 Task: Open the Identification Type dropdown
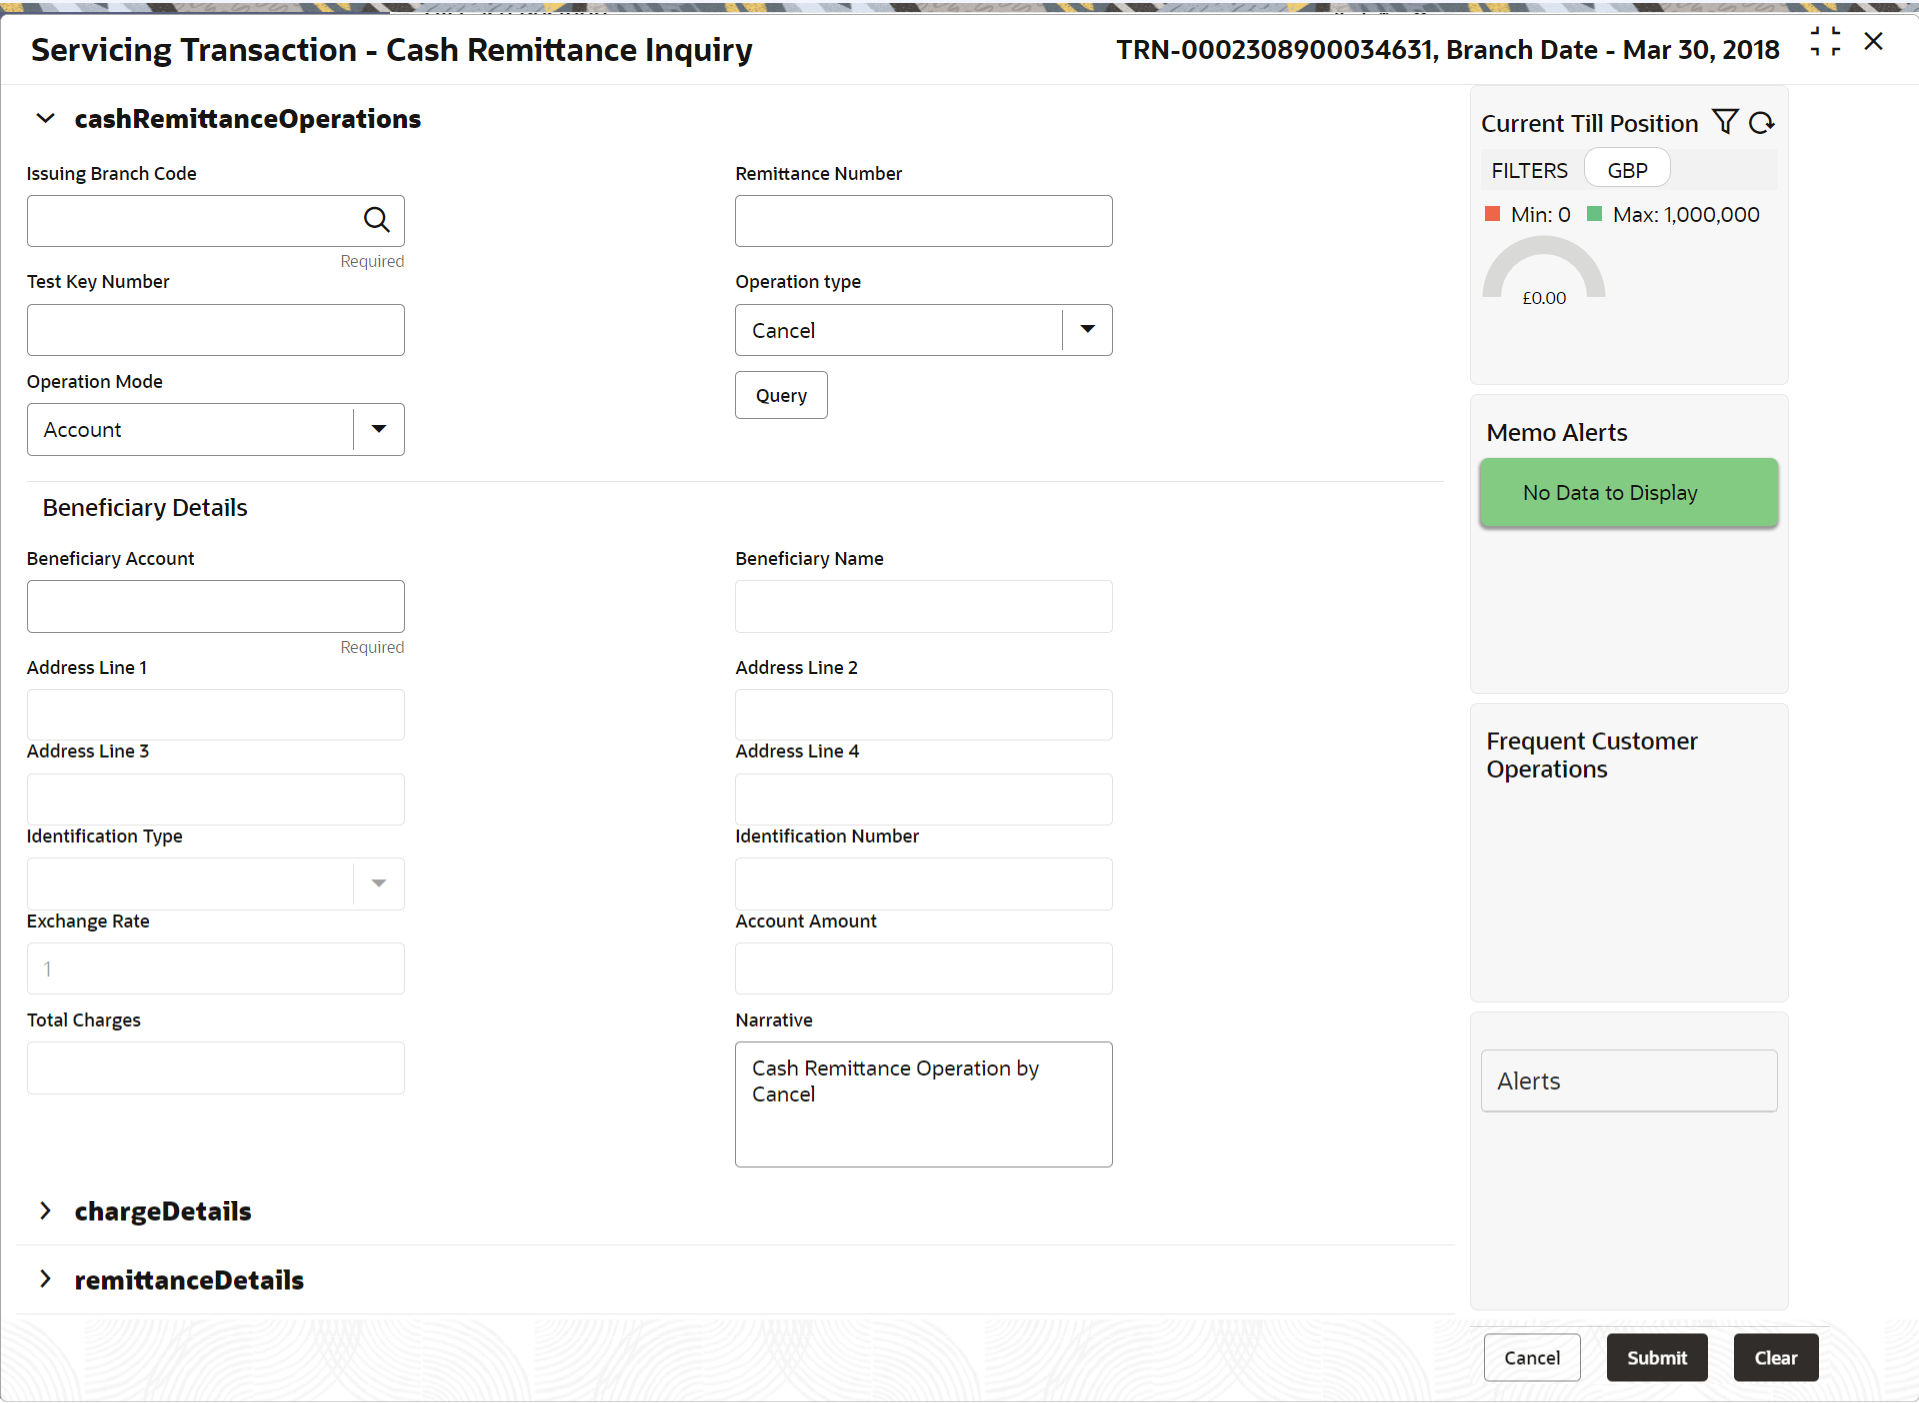(x=378, y=884)
